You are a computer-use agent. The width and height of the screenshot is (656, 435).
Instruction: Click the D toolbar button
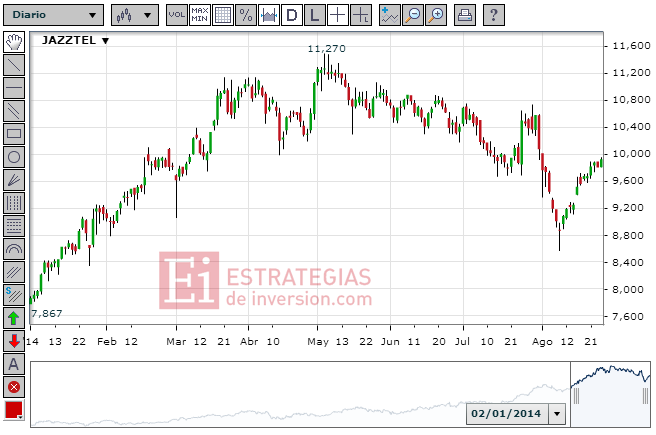point(292,15)
